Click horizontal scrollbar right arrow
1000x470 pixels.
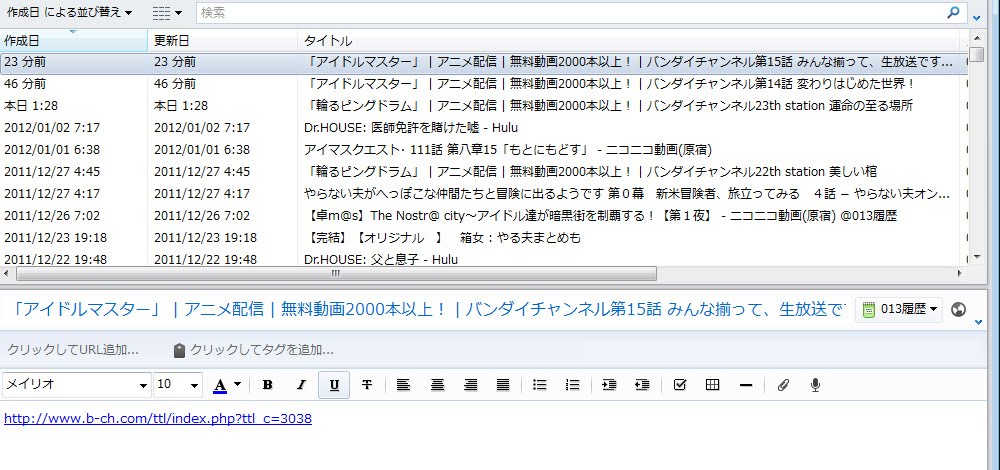960,274
